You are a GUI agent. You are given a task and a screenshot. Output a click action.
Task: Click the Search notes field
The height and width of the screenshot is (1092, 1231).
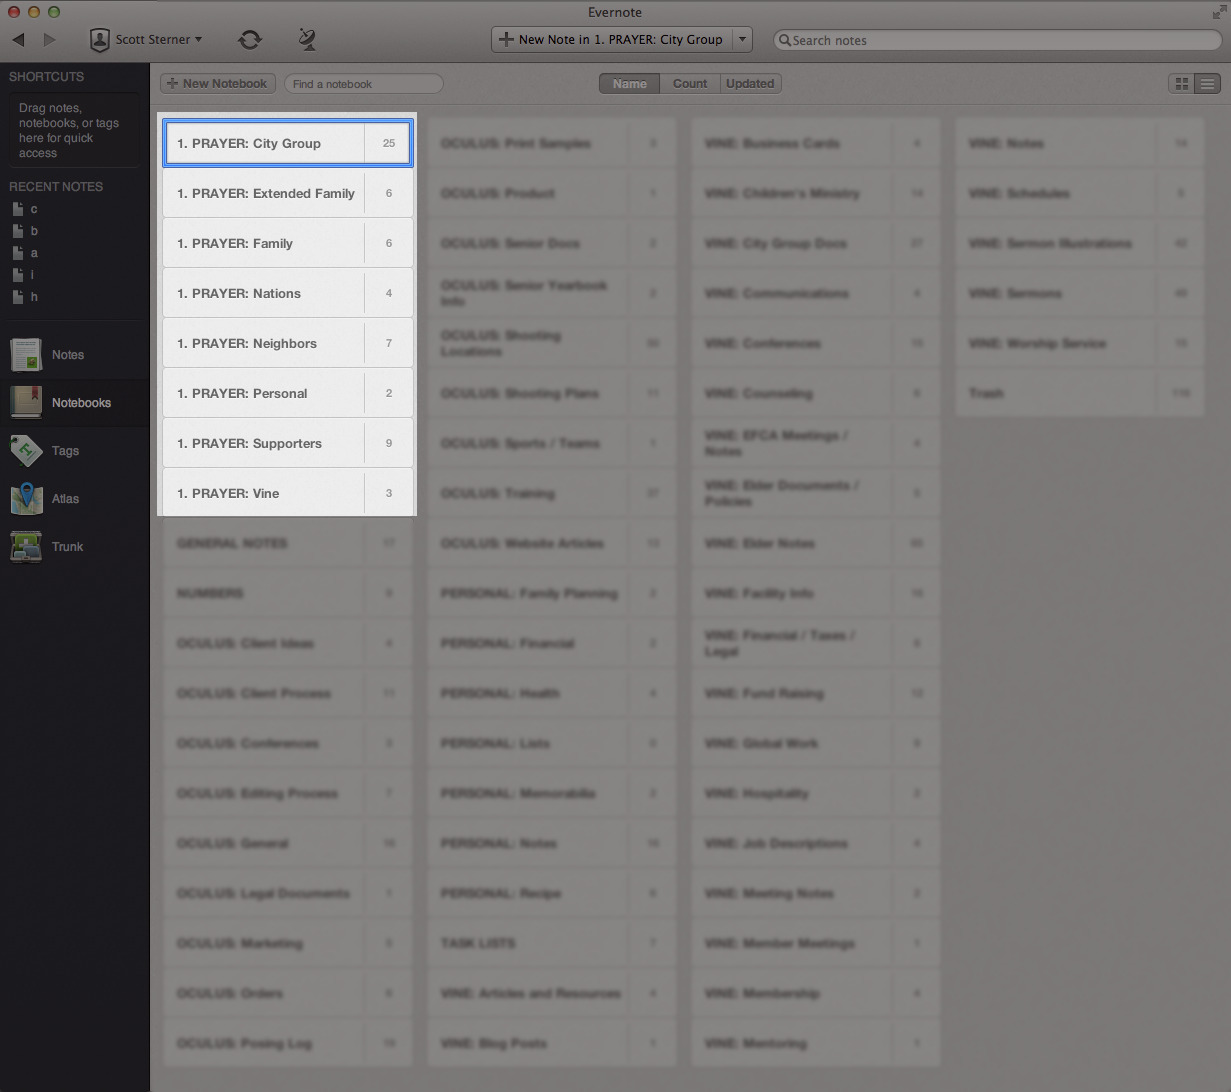pyautogui.click(x=997, y=40)
